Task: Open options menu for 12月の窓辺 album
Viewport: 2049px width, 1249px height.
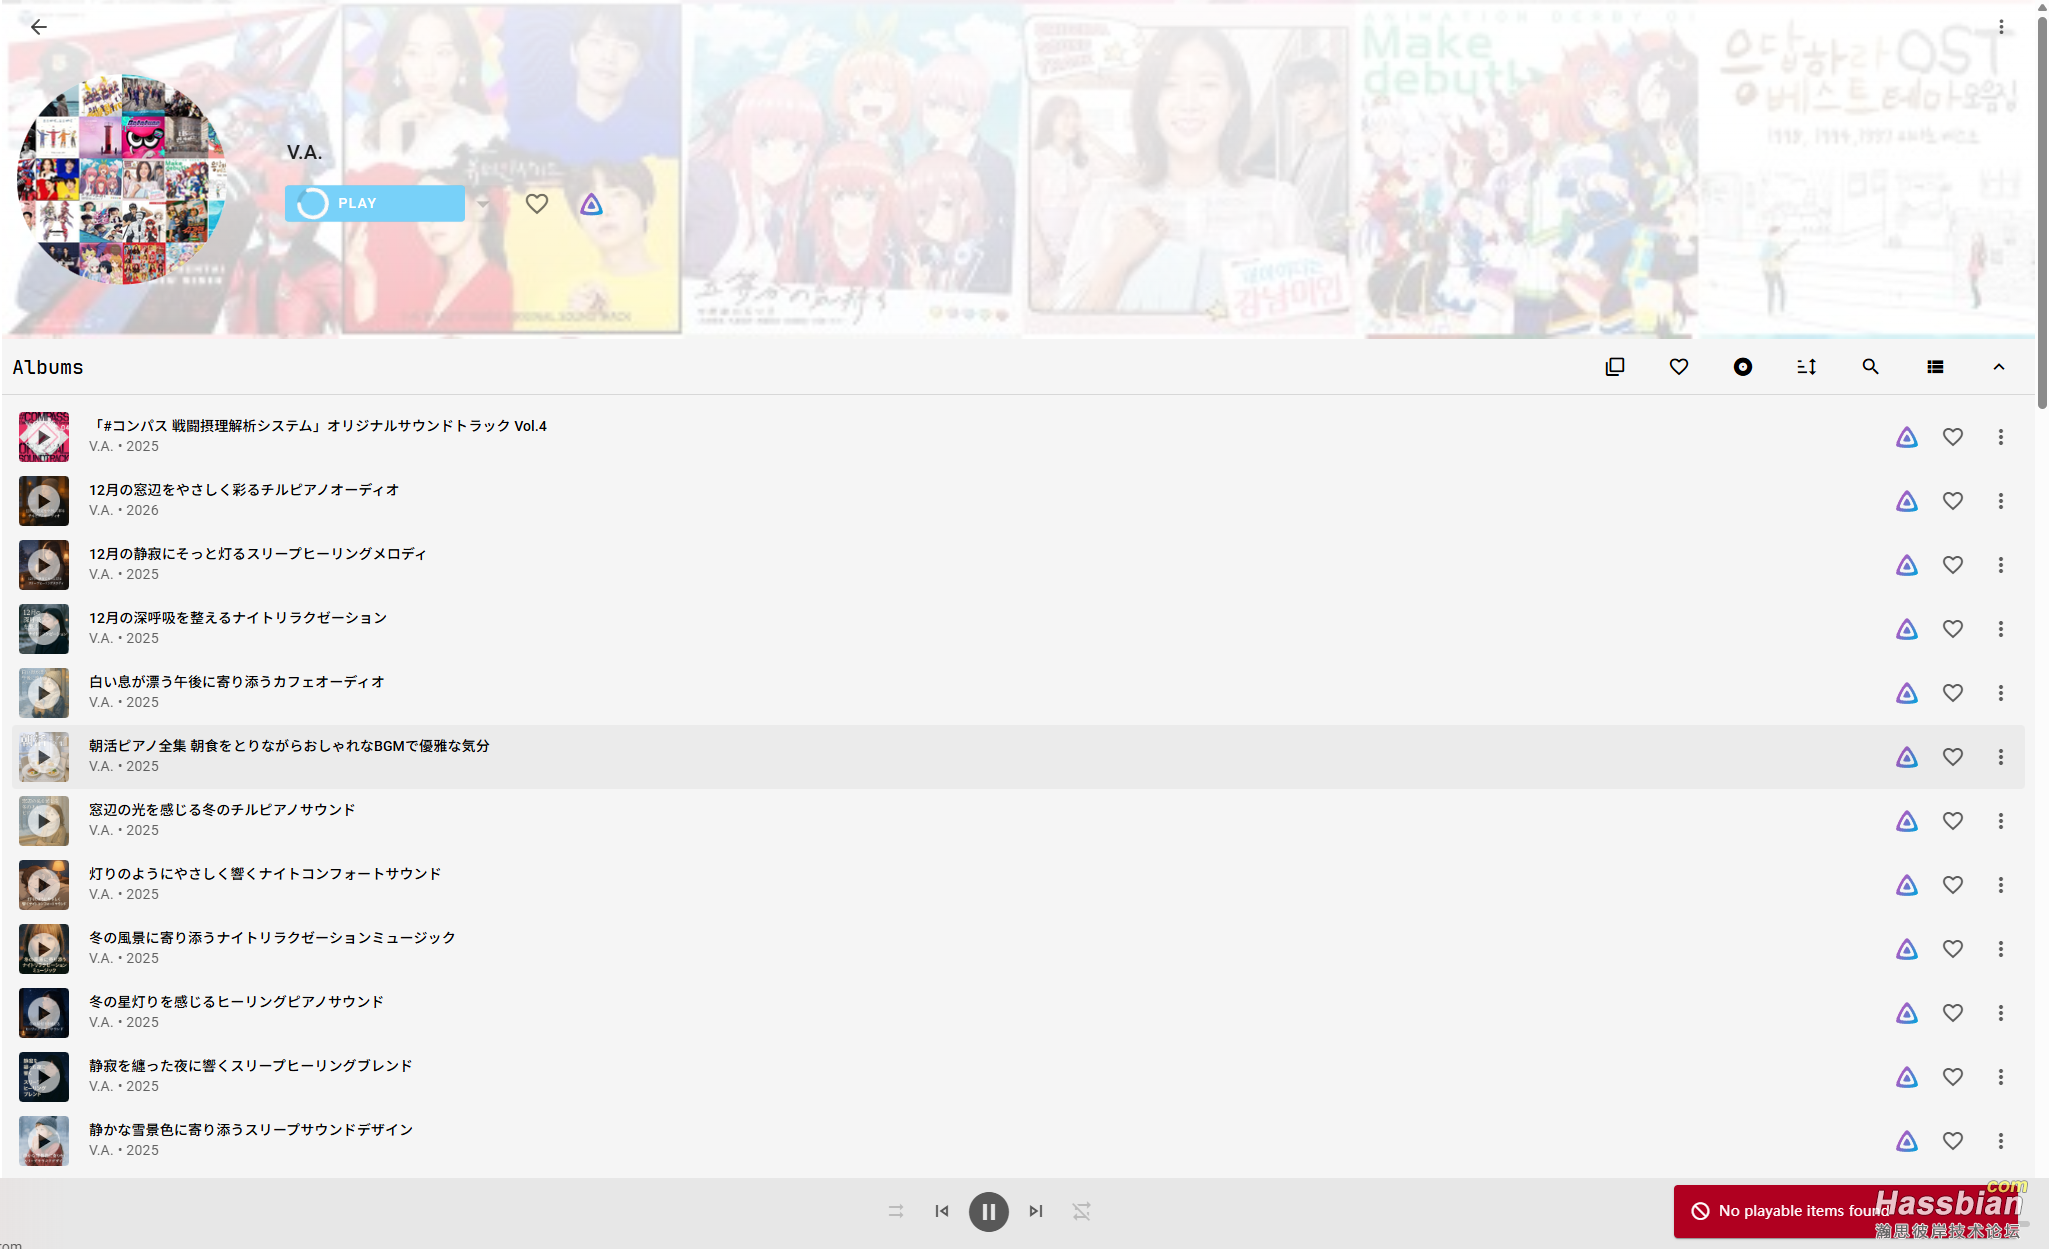Action: coord(2000,501)
